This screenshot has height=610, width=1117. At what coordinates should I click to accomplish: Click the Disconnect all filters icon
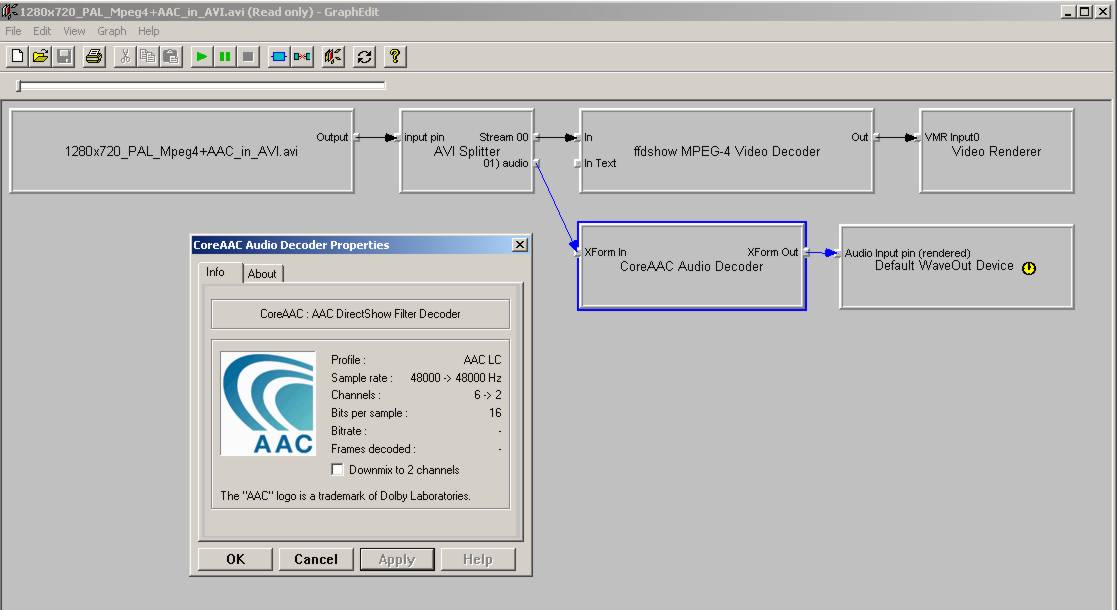(302, 57)
